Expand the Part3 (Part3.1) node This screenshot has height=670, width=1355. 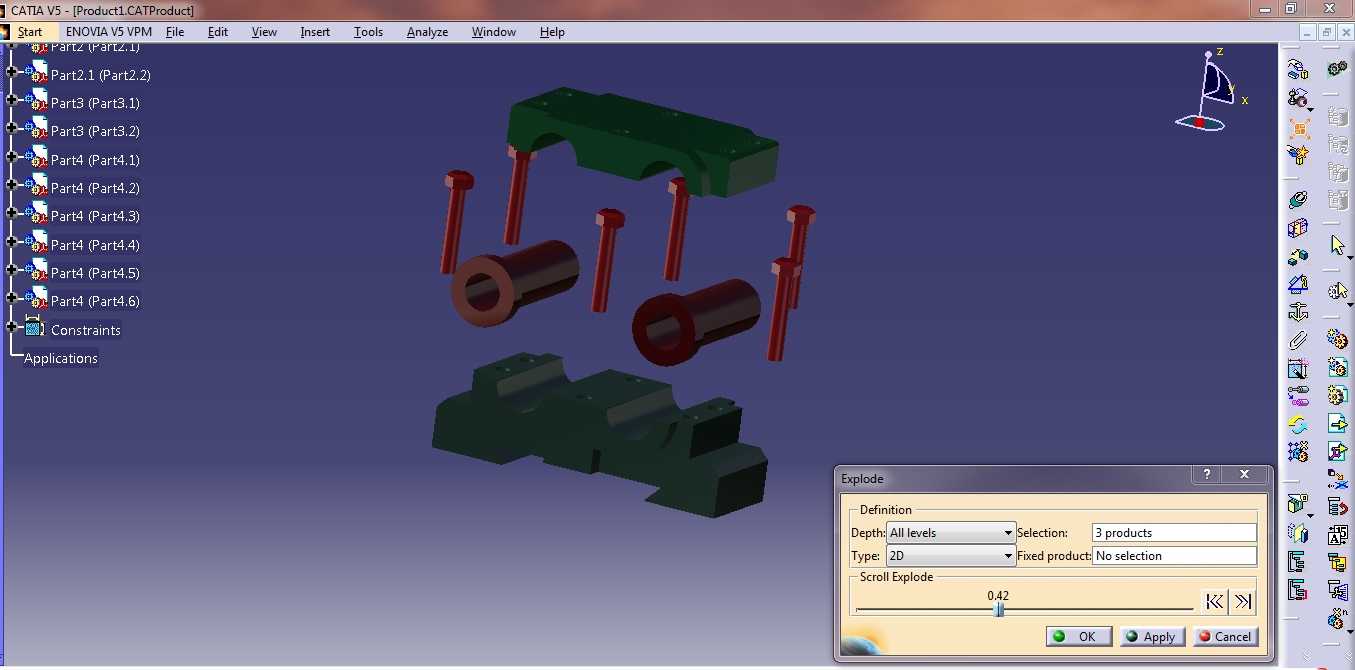(11, 100)
